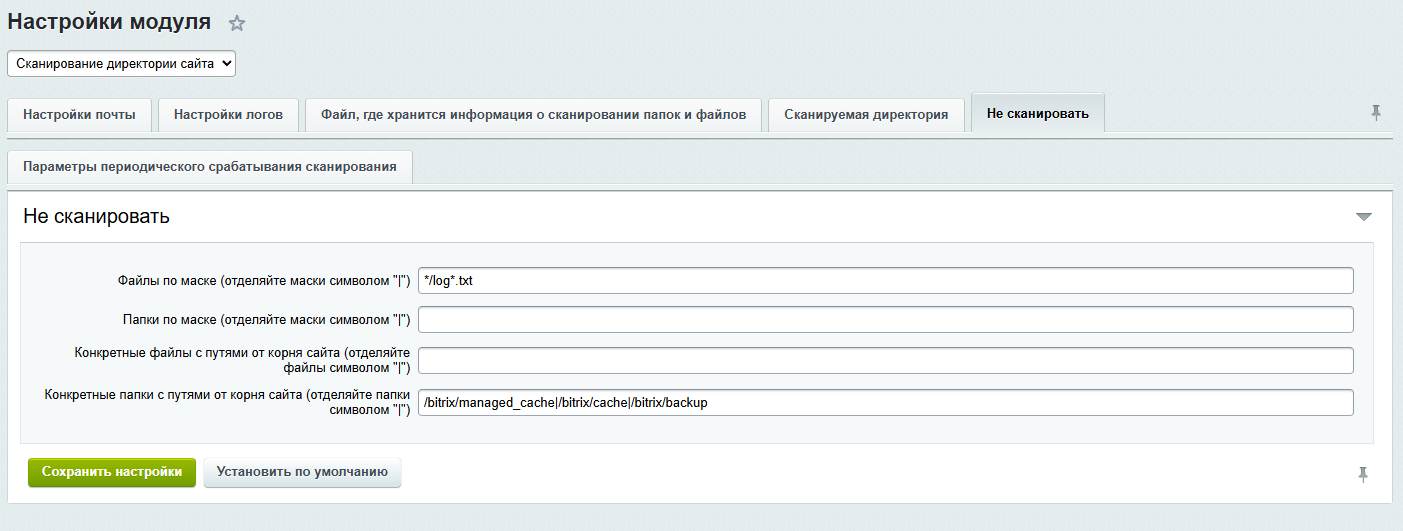Screen dimensions: 1403x531
Task: Click the 'Установить по умолчанию' button
Action: coord(302,473)
